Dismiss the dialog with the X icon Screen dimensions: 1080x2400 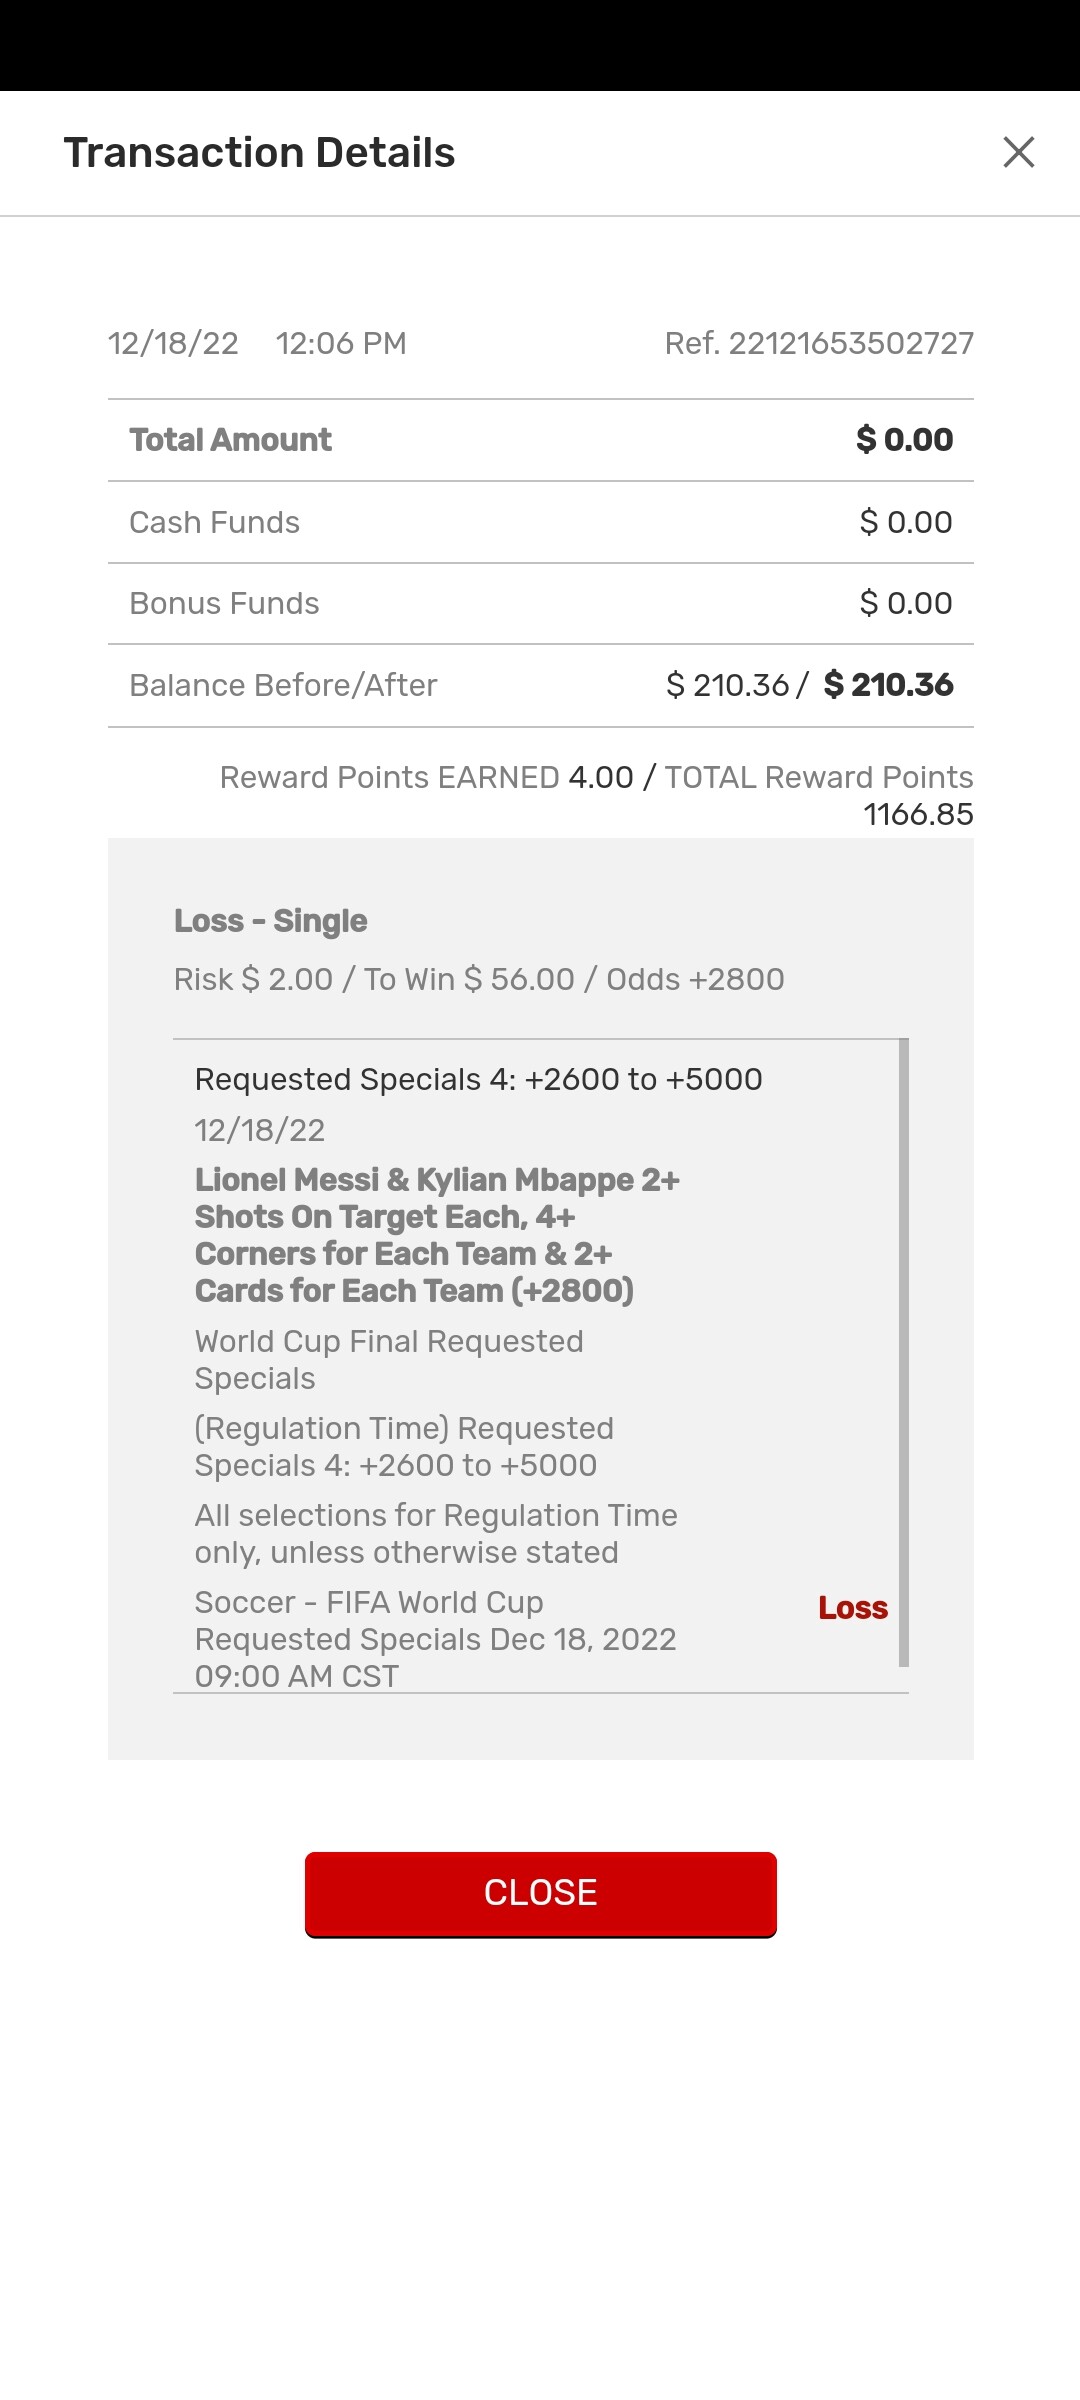tap(1018, 153)
